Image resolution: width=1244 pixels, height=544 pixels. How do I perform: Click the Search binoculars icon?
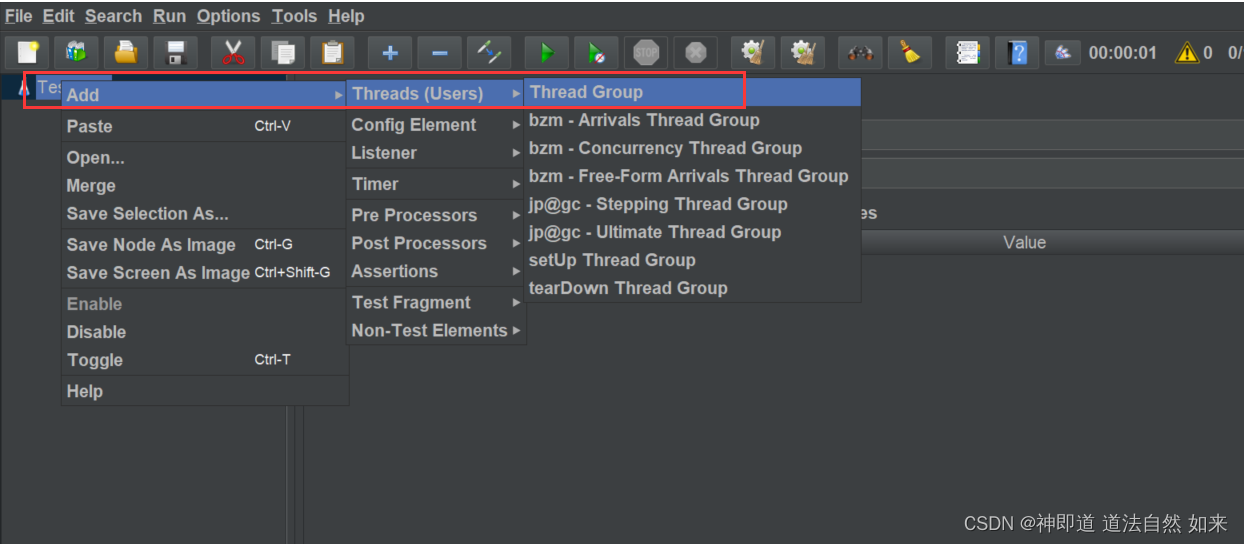(x=860, y=53)
